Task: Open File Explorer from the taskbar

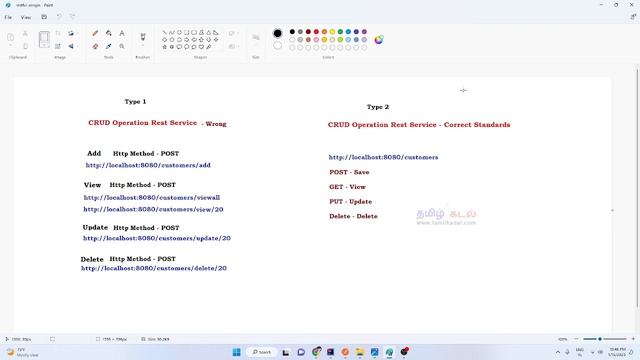Action: click(x=360, y=352)
